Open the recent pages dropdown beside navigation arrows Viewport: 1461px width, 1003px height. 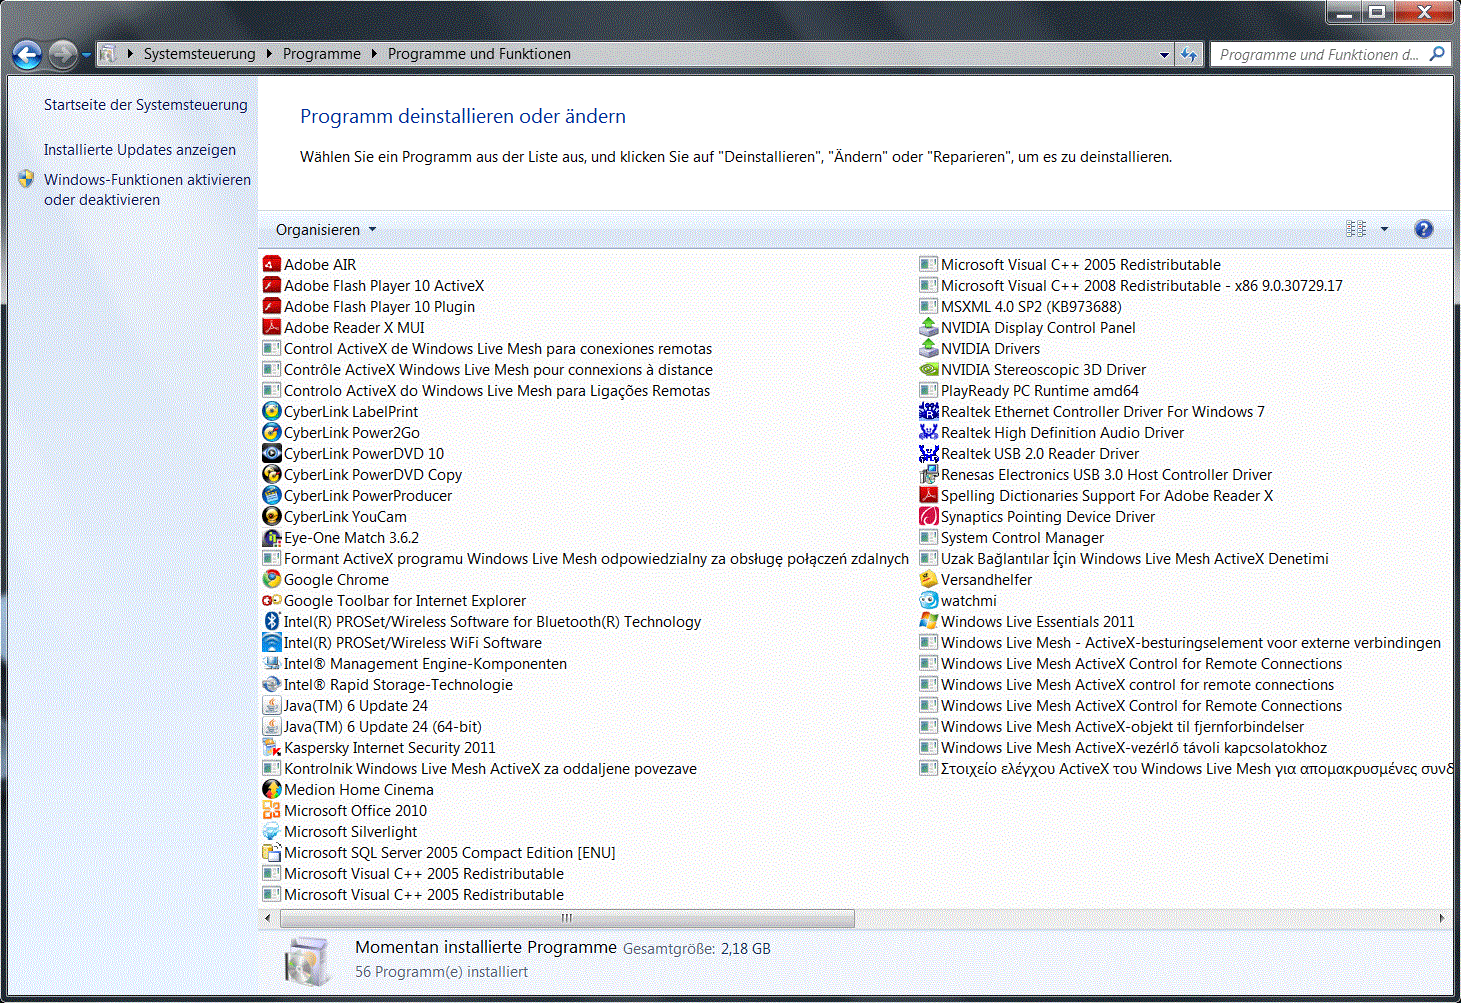[87, 54]
